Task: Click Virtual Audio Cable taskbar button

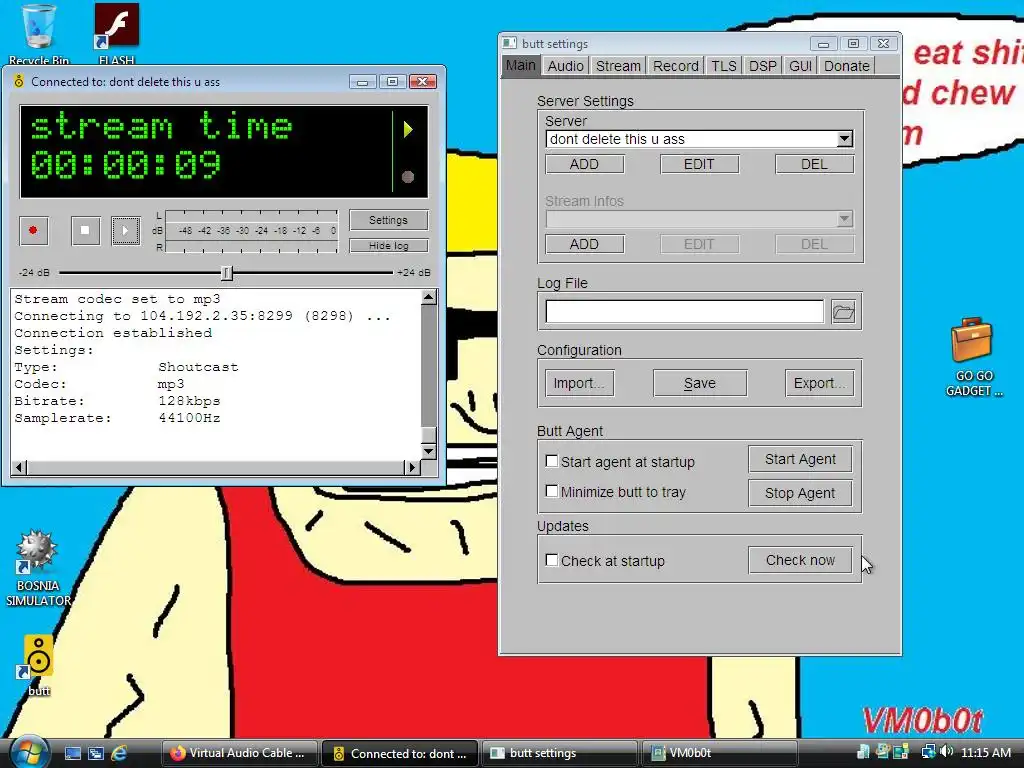Action: [x=240, y=753]
